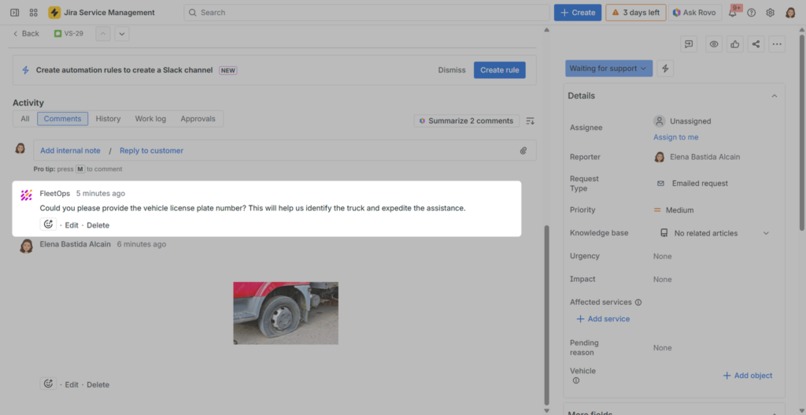Viewport: 806px width, 415px height.
Task: Click the share icon
Action: click(756, 44)
